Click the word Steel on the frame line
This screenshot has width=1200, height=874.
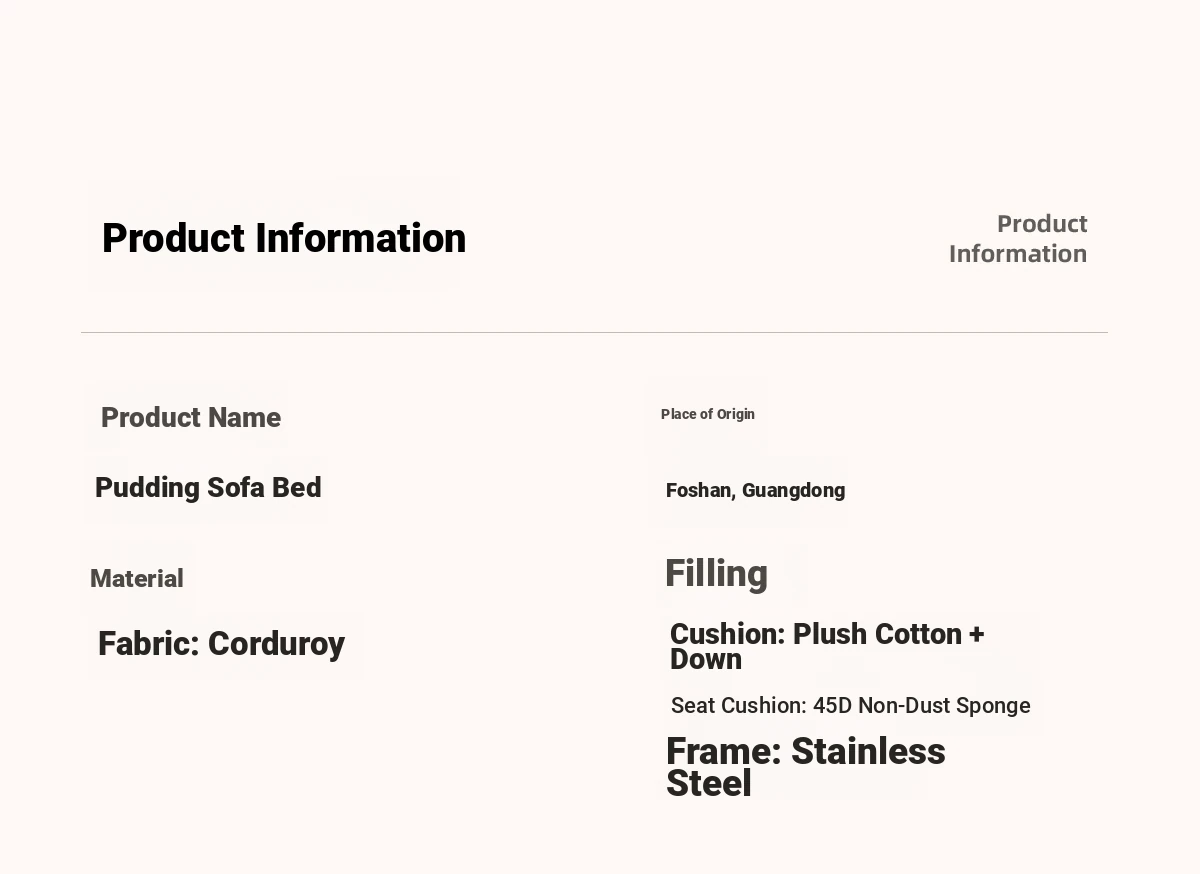(709, 784)
